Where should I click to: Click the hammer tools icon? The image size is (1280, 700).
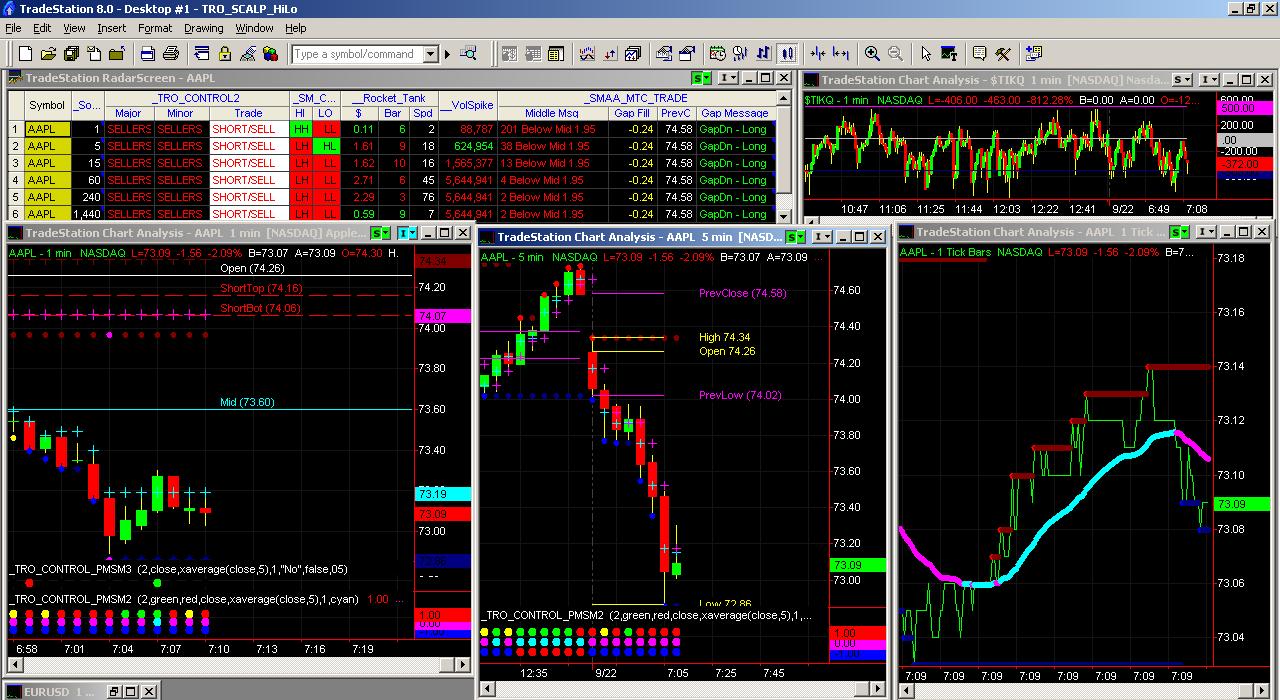coord(1003,54)
